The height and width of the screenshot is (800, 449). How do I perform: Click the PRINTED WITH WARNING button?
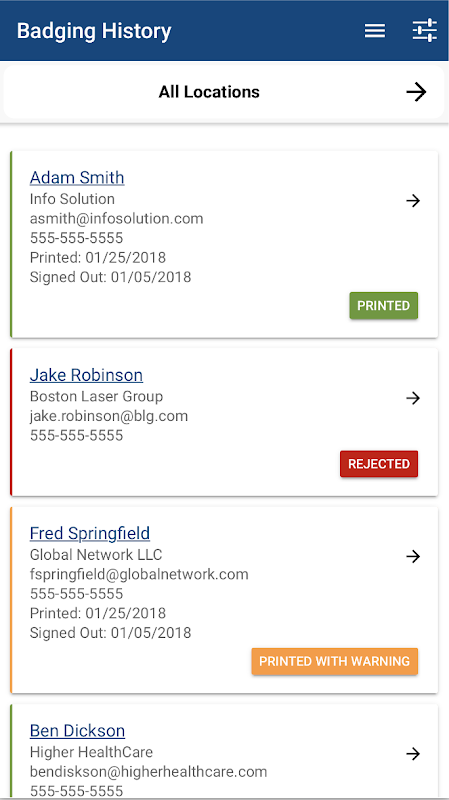point(335,661)
